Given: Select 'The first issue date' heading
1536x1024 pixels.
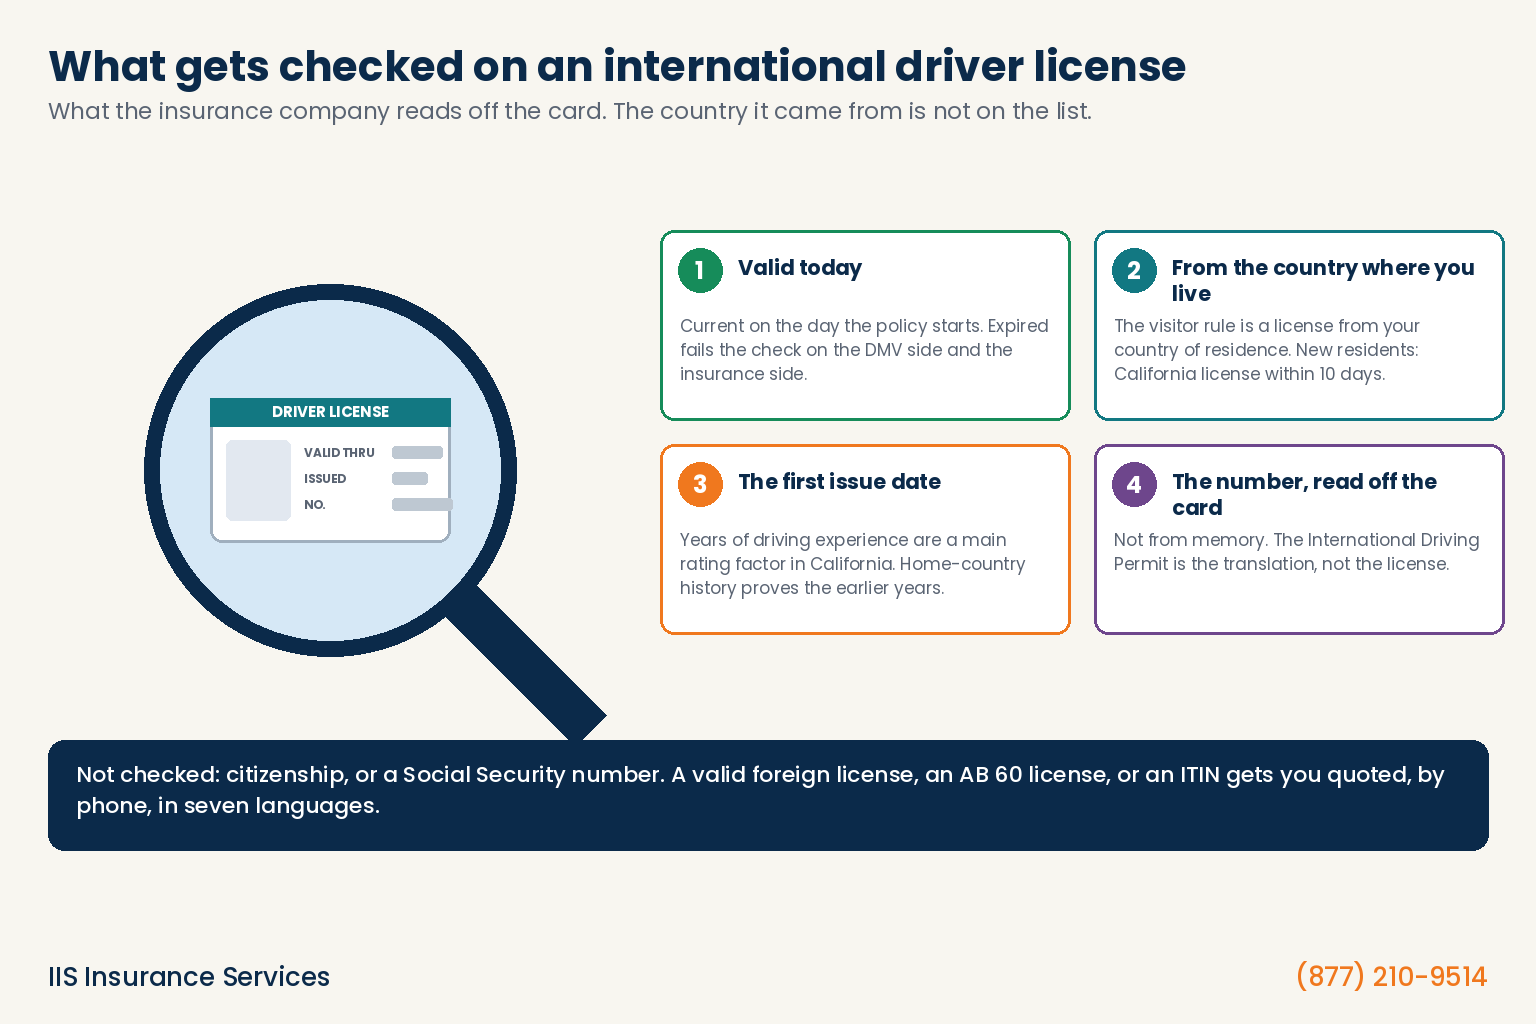Looking at the screenshot, I should 840,482.
